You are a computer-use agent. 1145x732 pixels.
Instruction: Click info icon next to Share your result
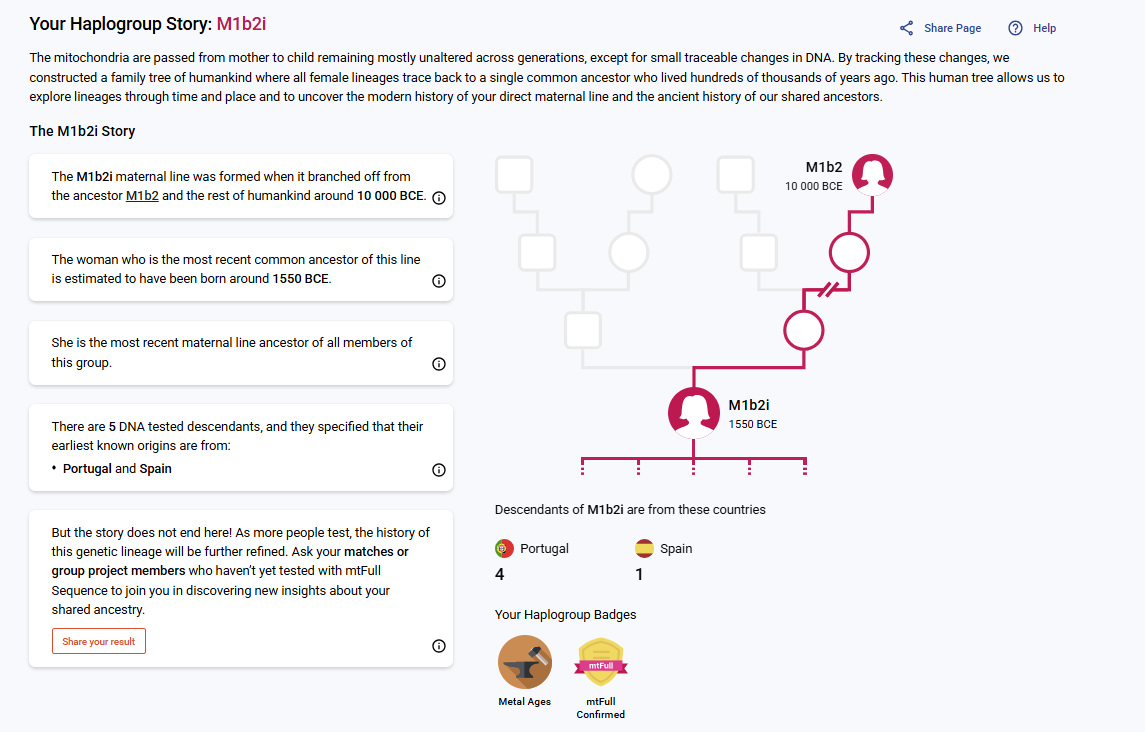point(439,647)
